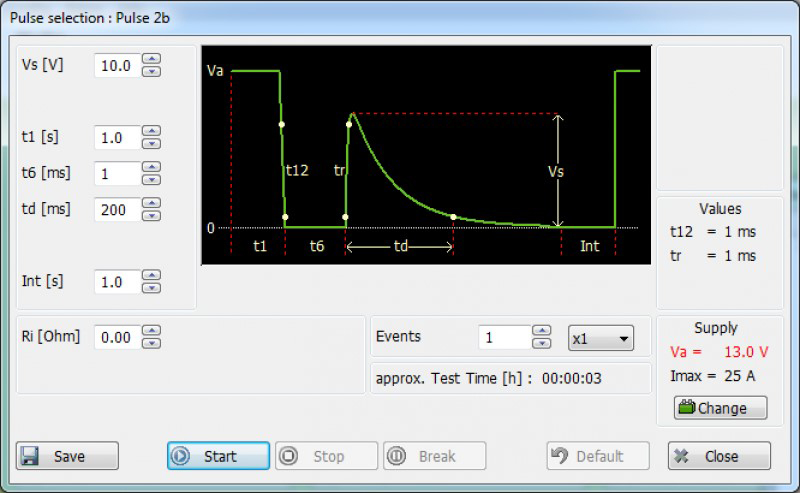Click the Va label in the waveform graph
This screenshot has height=493, width=800.
click(x=215, y=70)
